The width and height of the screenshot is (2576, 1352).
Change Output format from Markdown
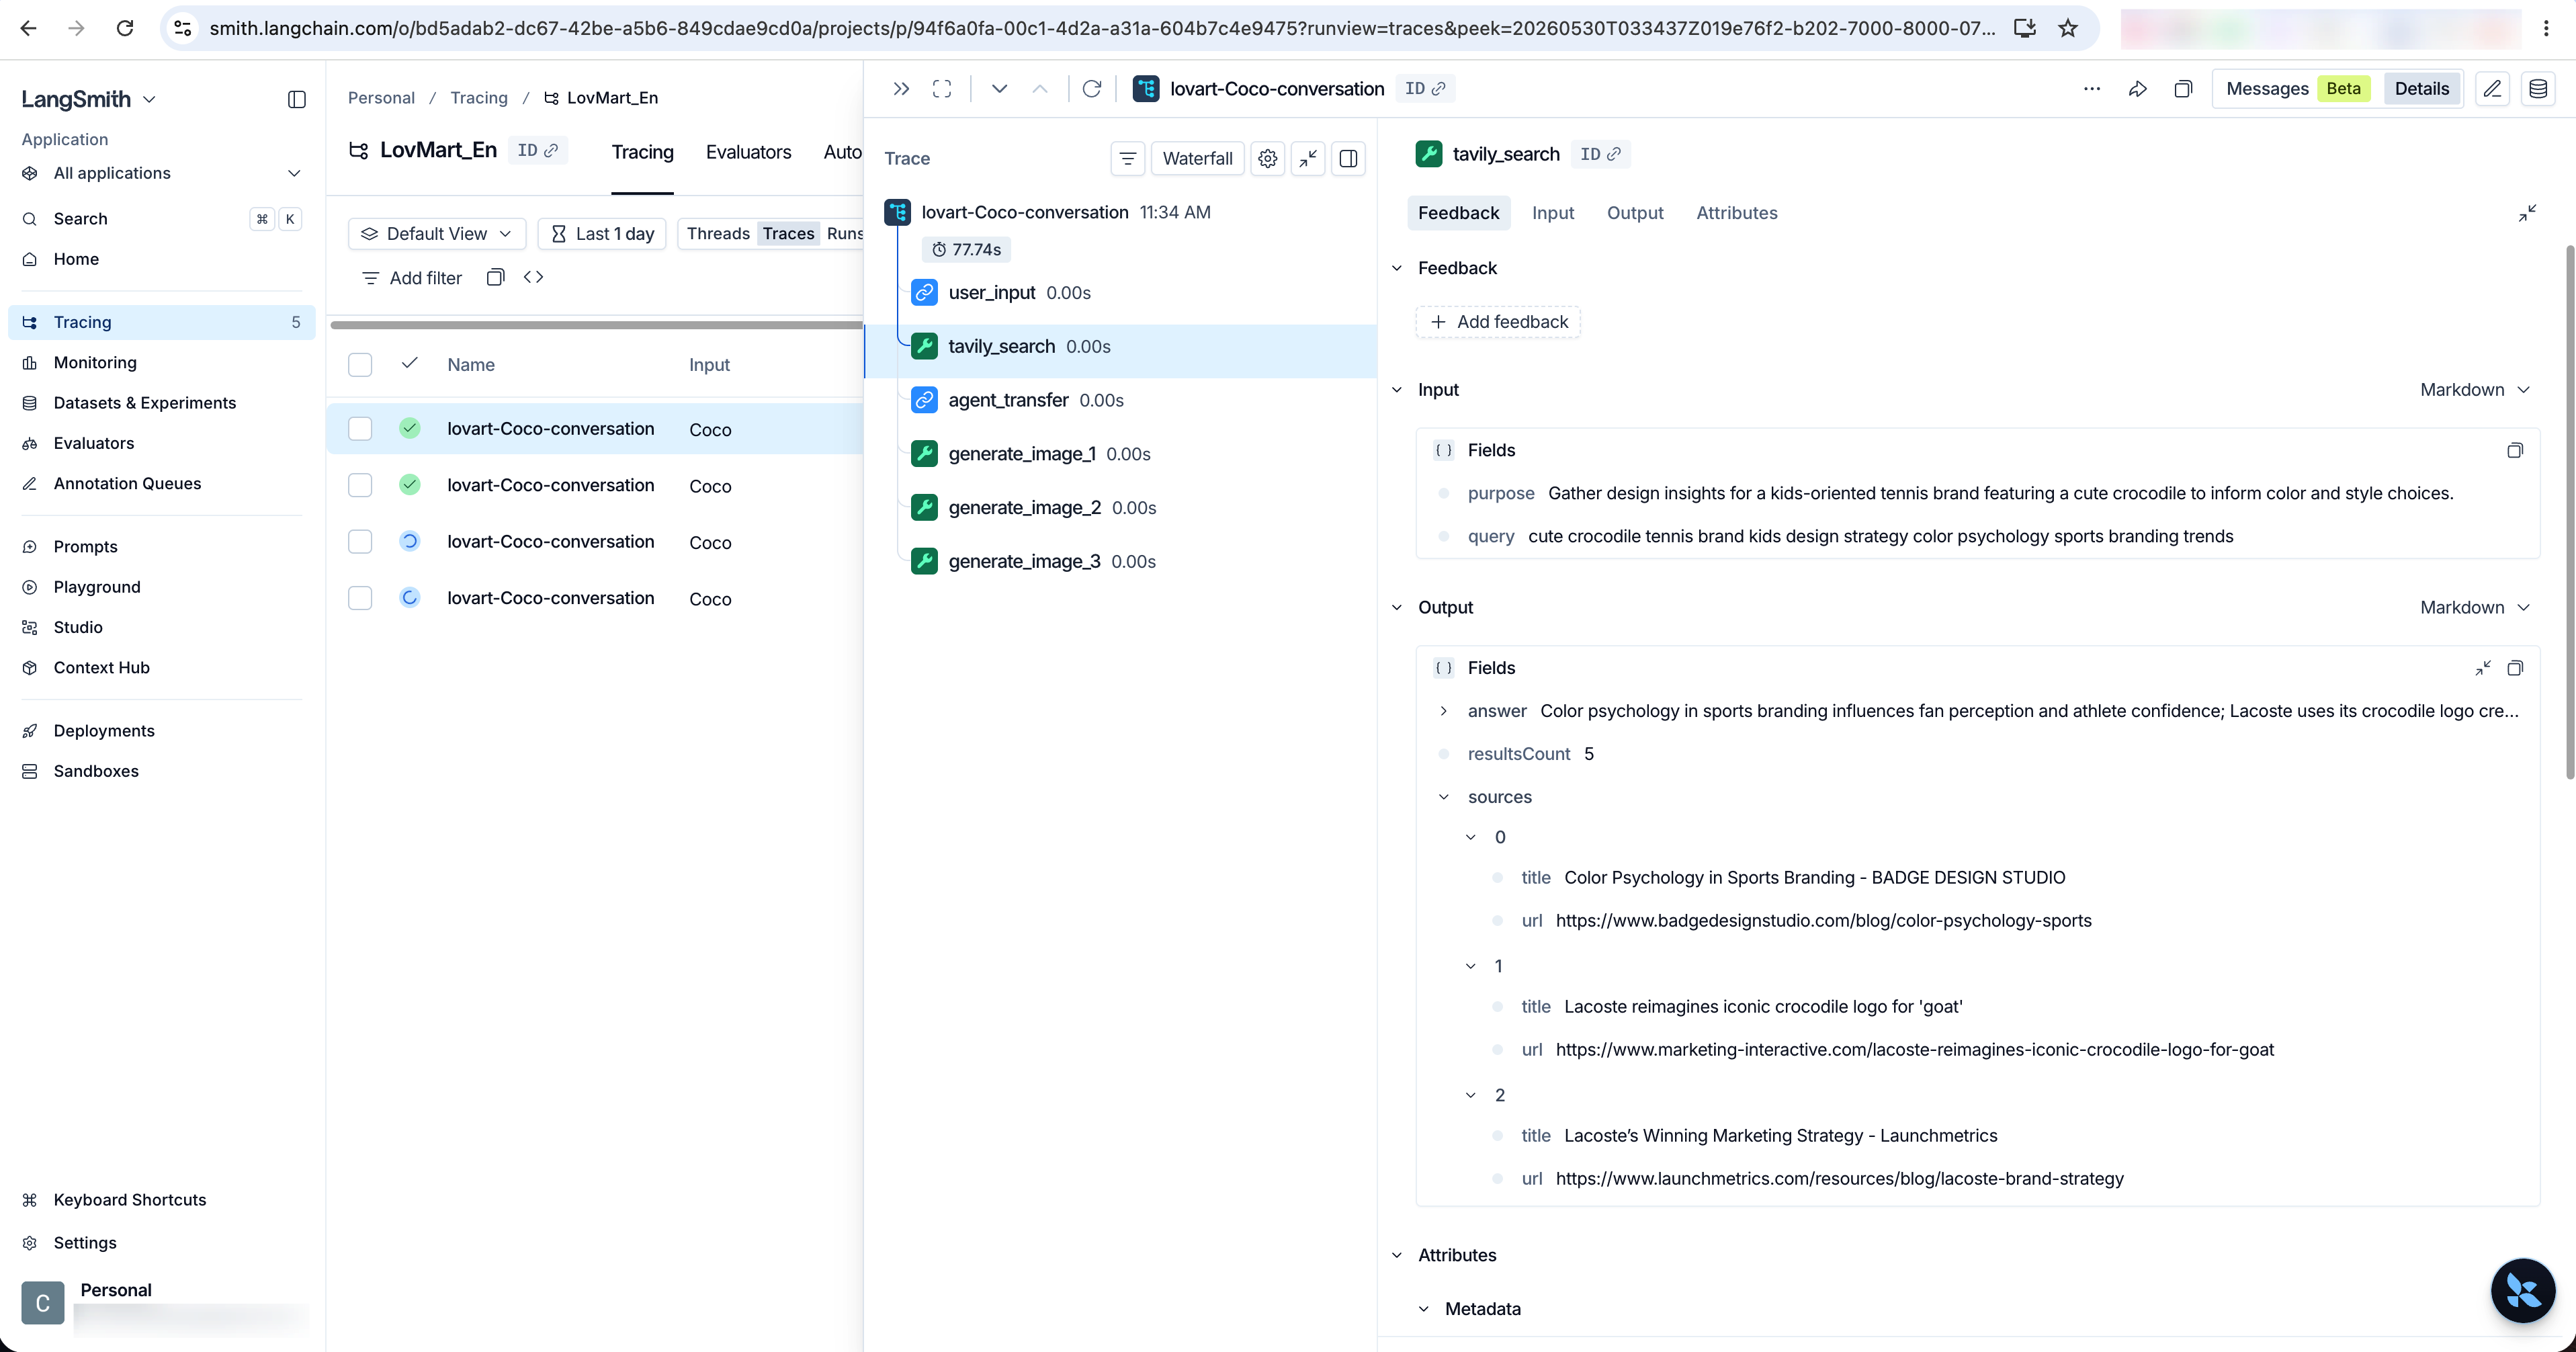pyautogui.click(x=2474, y=607)
